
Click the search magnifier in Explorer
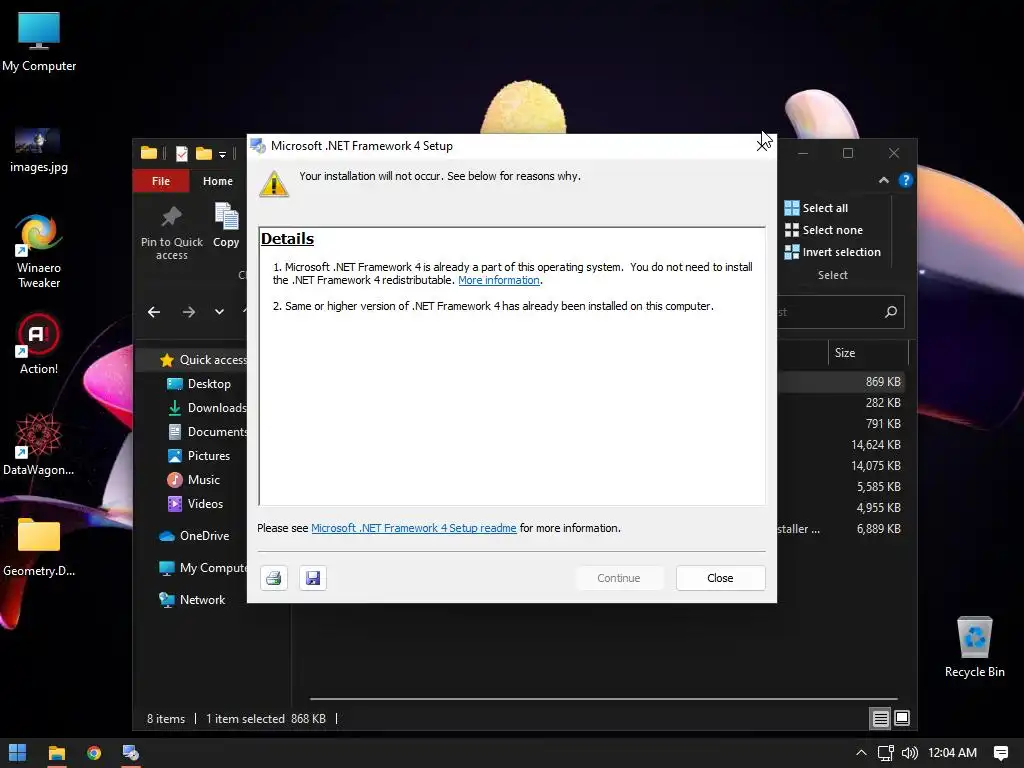(891, 312)
